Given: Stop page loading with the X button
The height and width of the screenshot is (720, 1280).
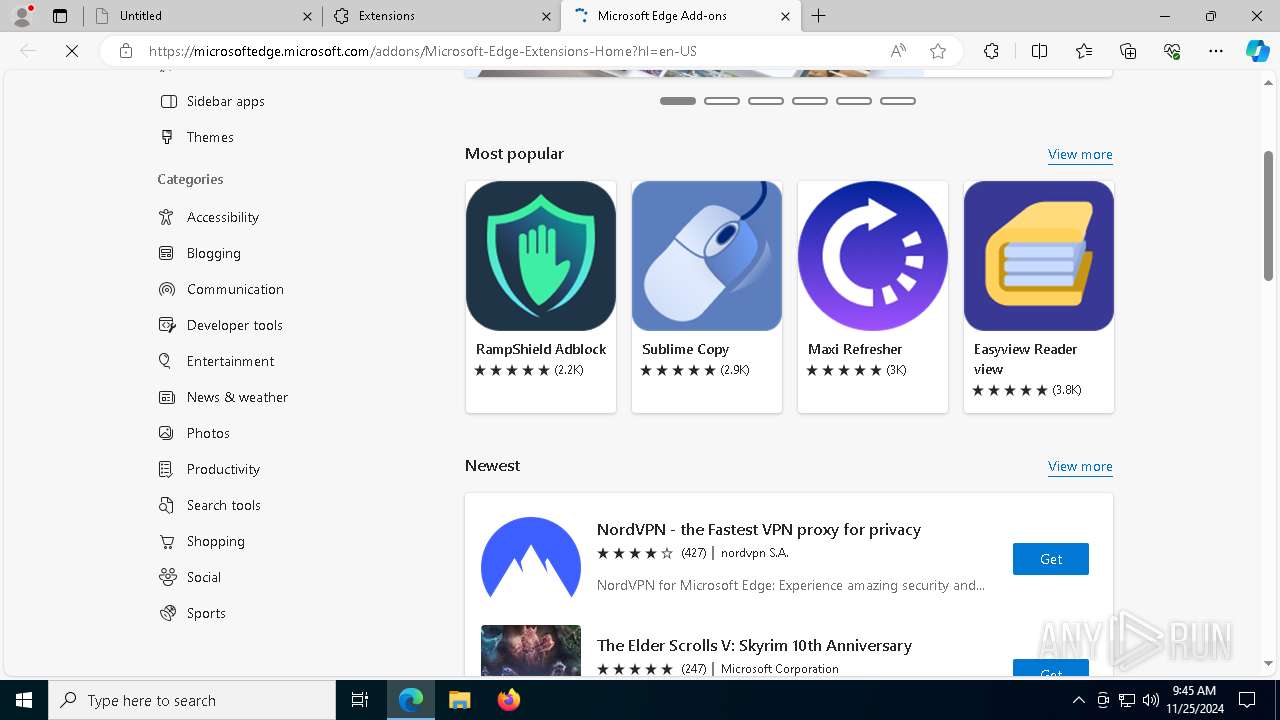Looking at the screenshot, I should tap(72, 51).
